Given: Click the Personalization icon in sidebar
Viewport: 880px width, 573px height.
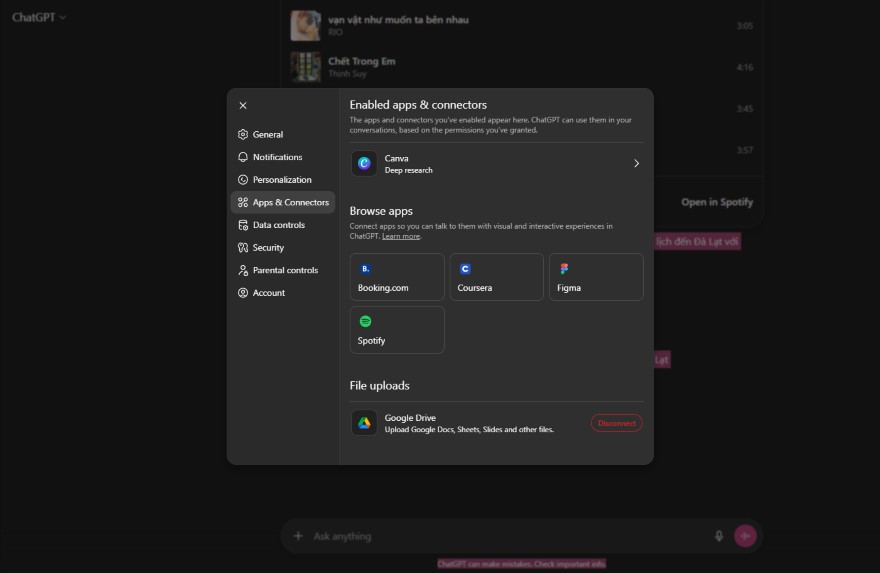Looking at the screenshot, I should coord(243,180).
